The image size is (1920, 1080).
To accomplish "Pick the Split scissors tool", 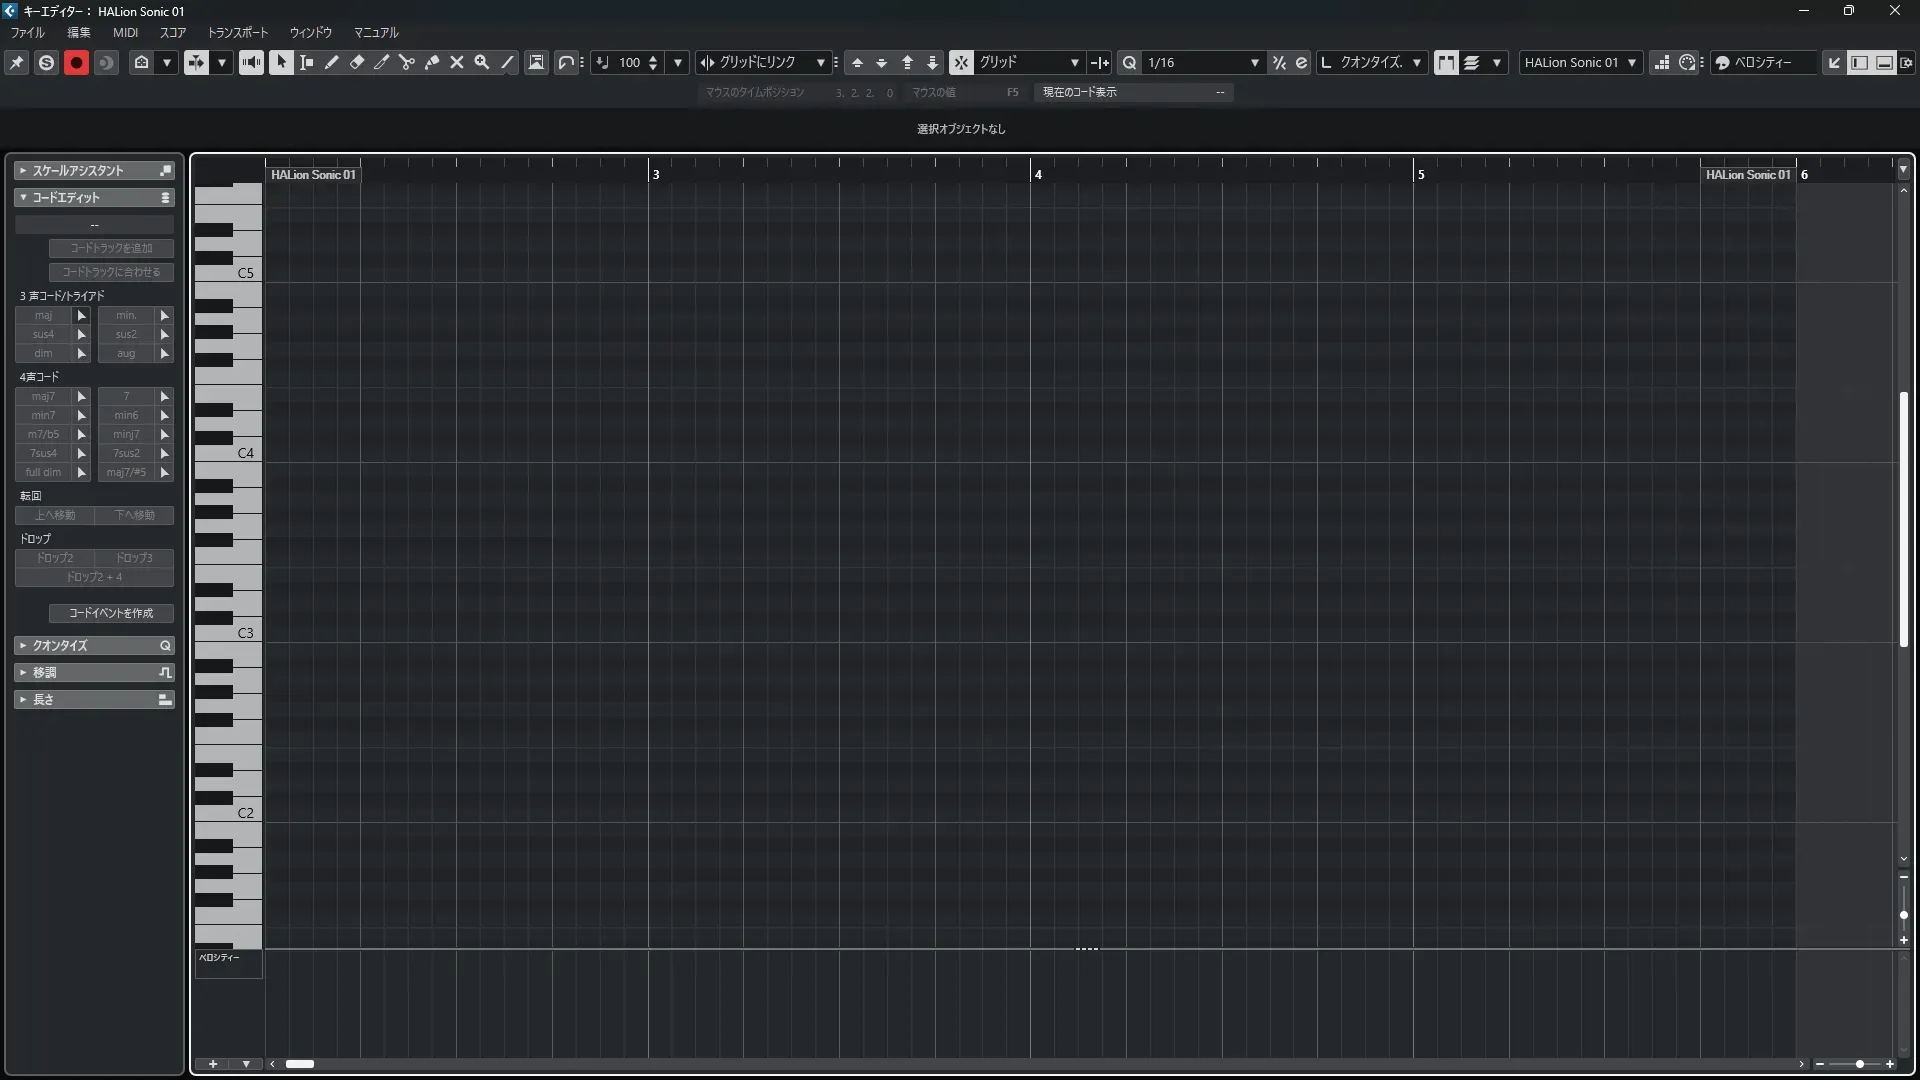I will (407, 62).
